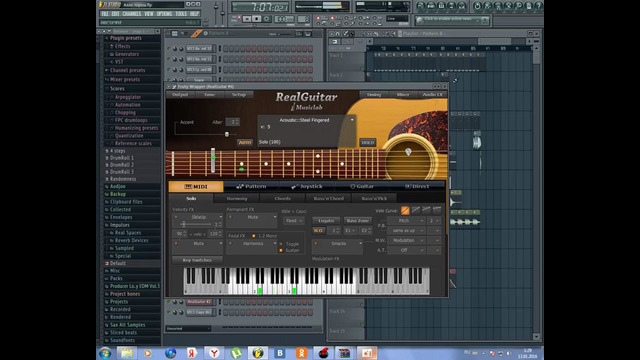Switch to the Guitar tab
Screen dimensions: 640x360
coord(362,187)
